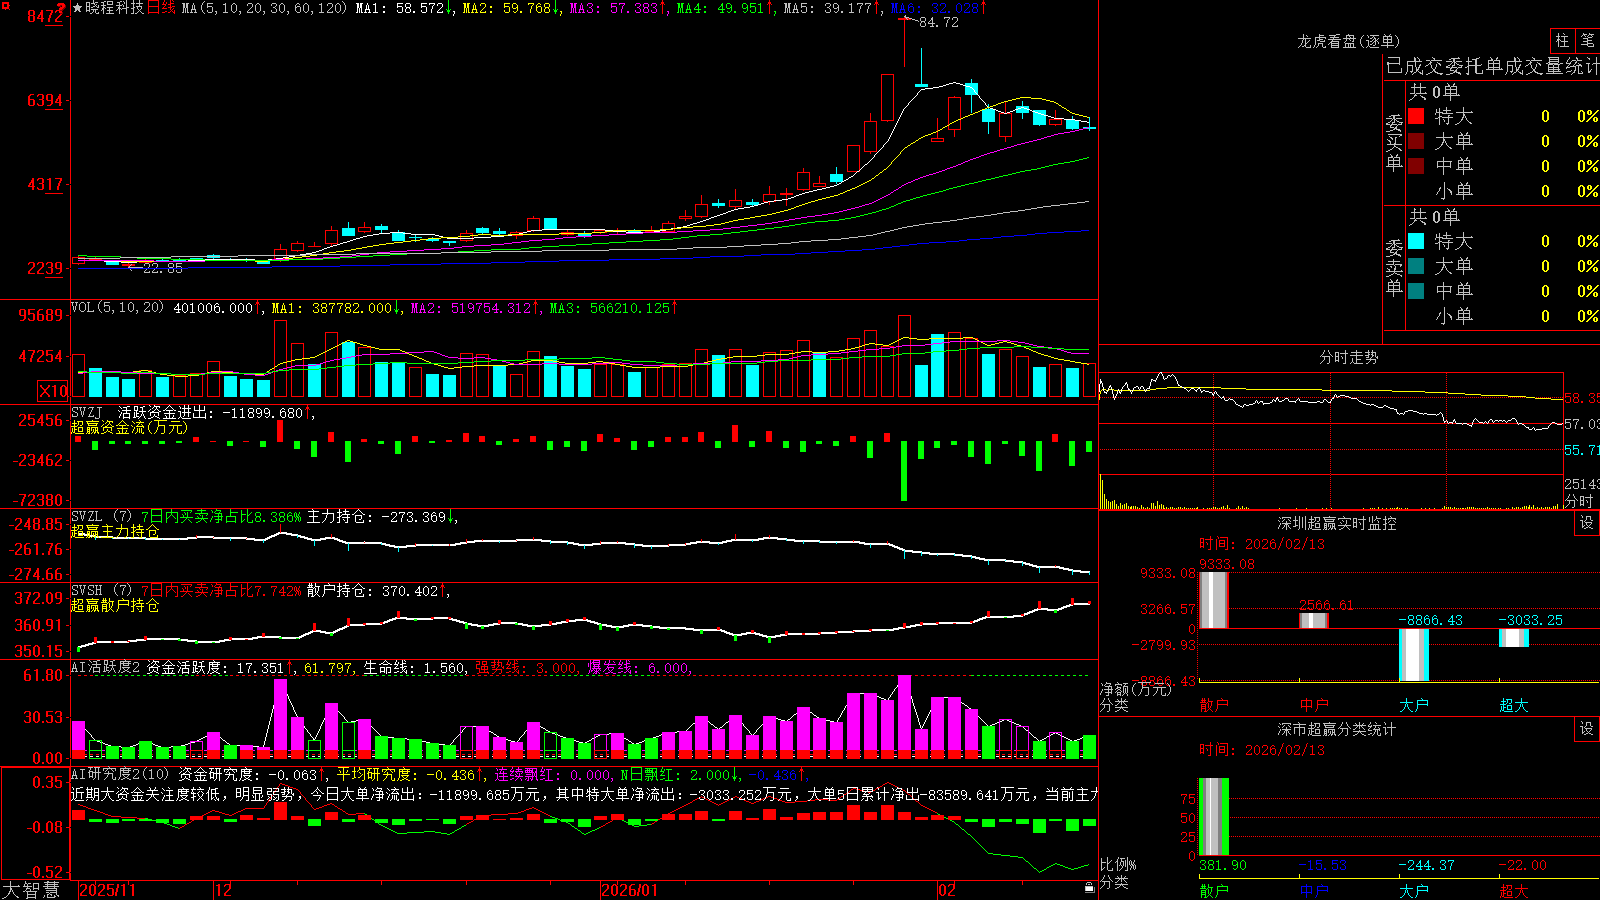
Task: Click the 笔 tick-mode button
Action: 1587,41
